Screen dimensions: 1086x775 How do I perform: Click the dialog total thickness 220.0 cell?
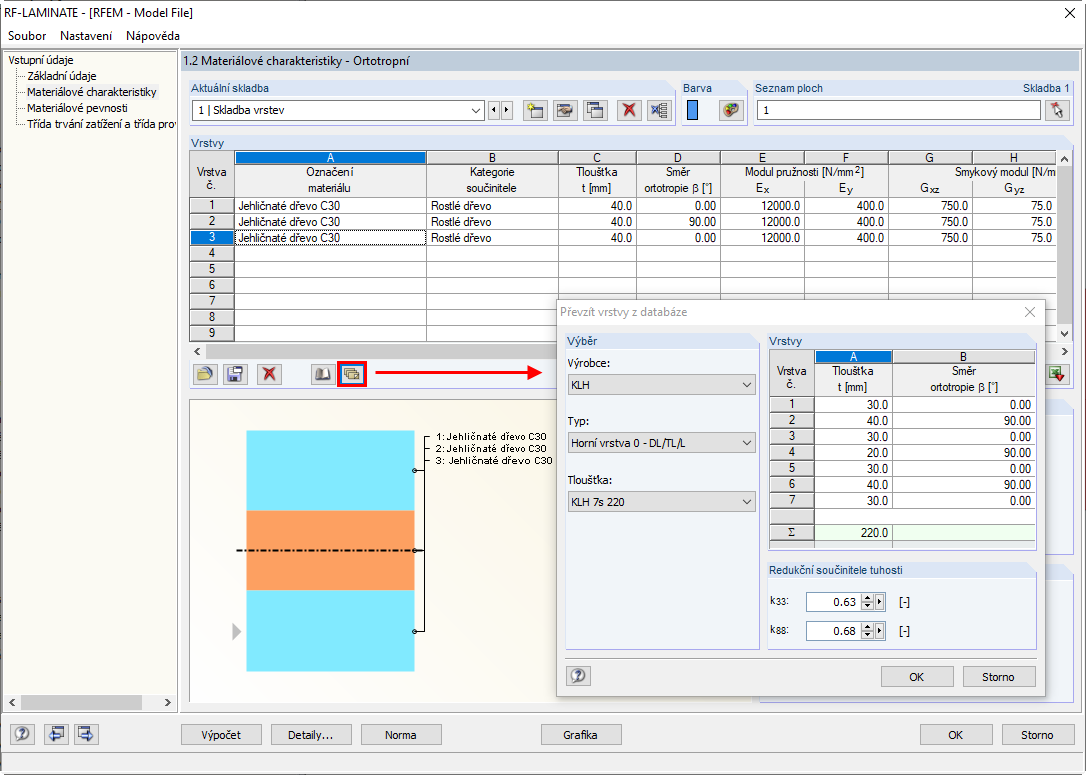853,533
